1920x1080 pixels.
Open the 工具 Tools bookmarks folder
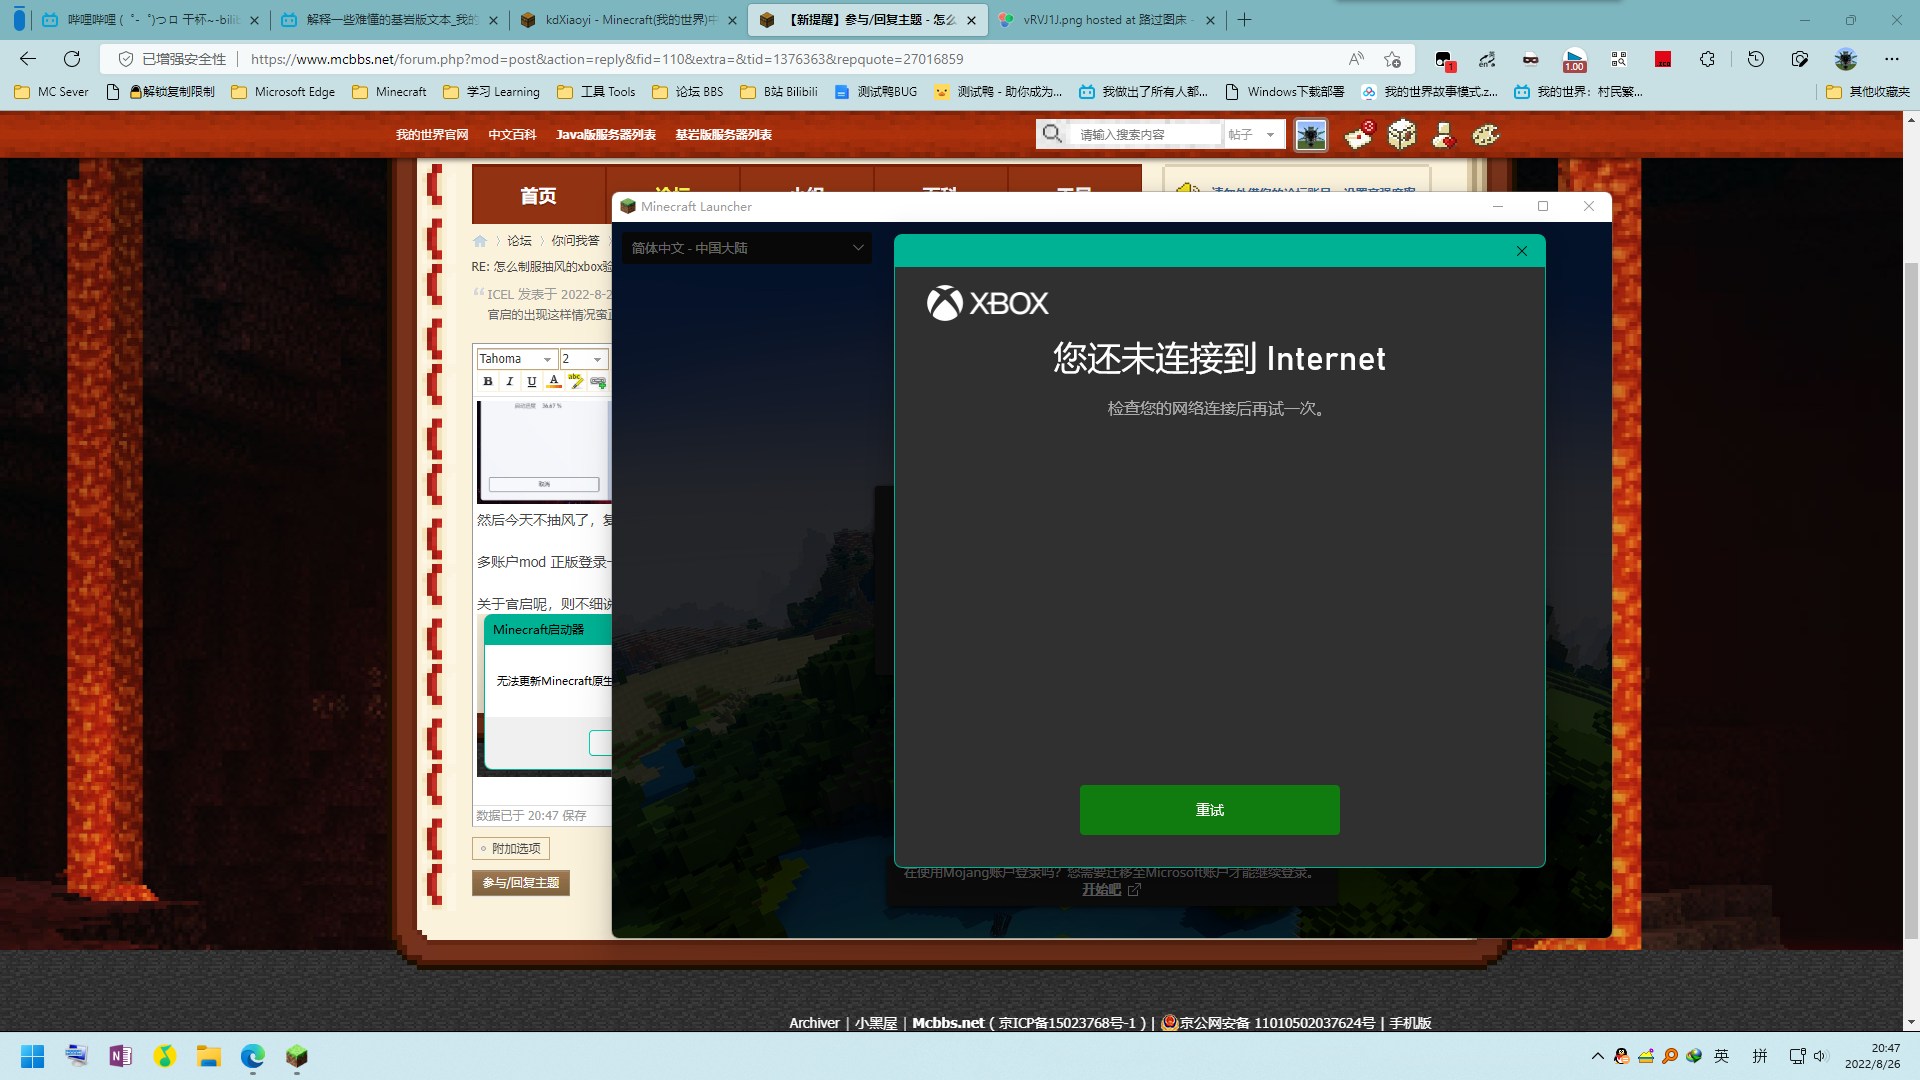(596, 92)
